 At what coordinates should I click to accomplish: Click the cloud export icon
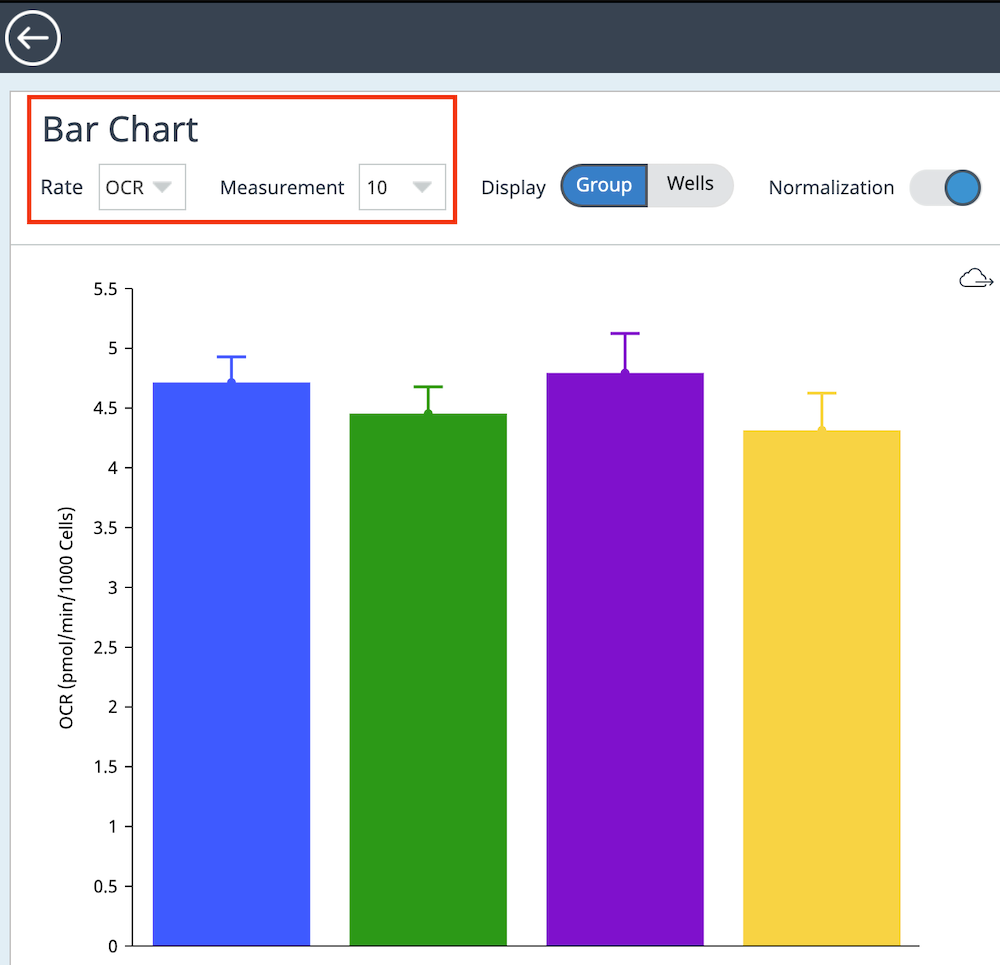point(975,279)
